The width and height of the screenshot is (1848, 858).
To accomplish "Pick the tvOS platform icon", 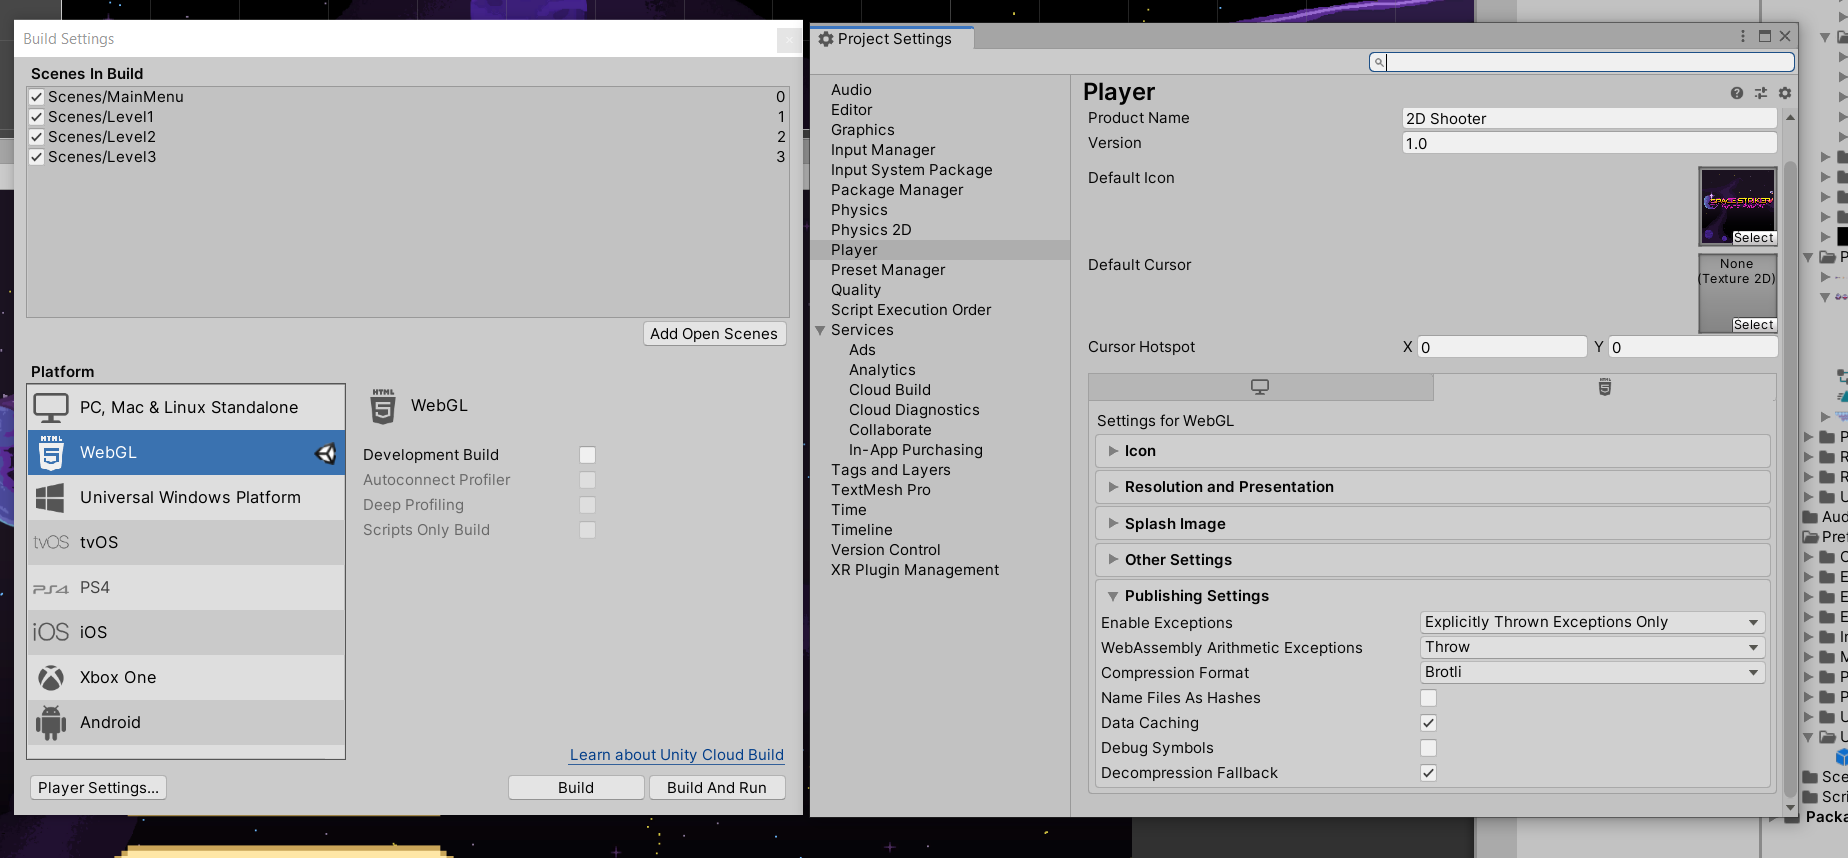I will pos(51,542).
